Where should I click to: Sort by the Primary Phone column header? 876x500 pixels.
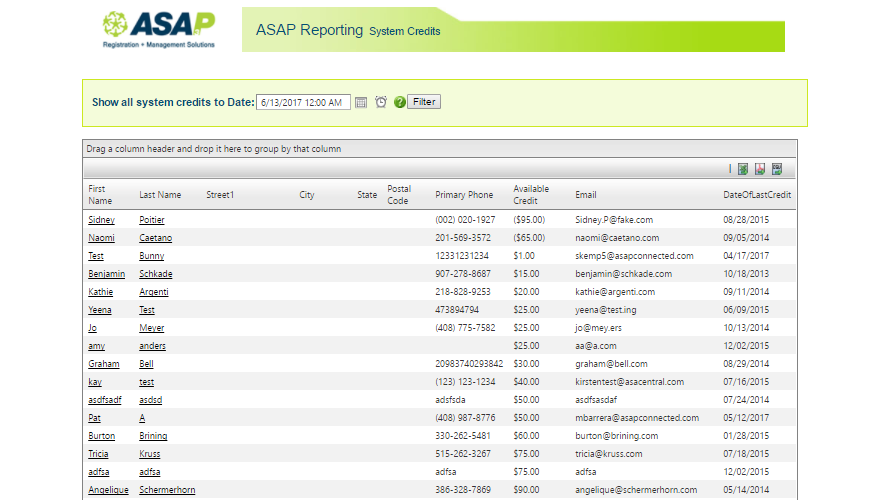464,195
